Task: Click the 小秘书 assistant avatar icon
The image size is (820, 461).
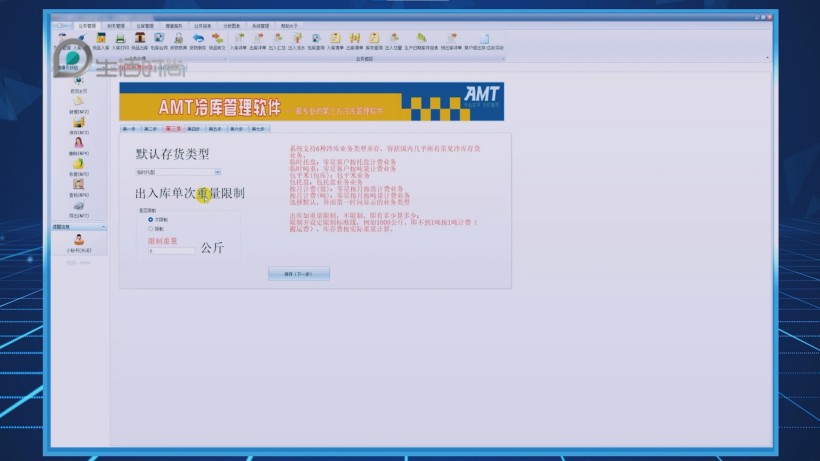Action: (x=78, y=240)
